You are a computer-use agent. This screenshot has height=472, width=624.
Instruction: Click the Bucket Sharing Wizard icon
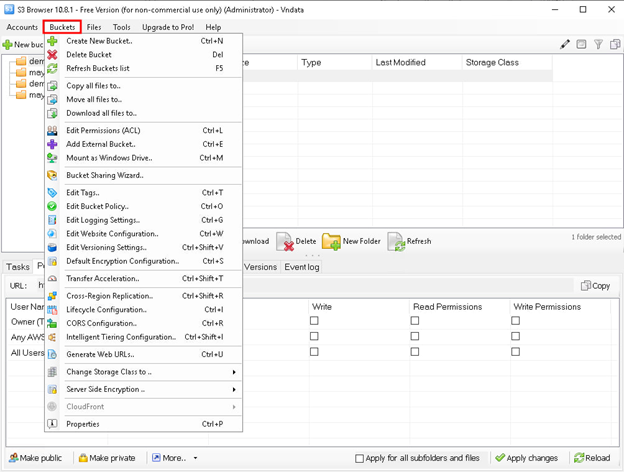(52, 175)
